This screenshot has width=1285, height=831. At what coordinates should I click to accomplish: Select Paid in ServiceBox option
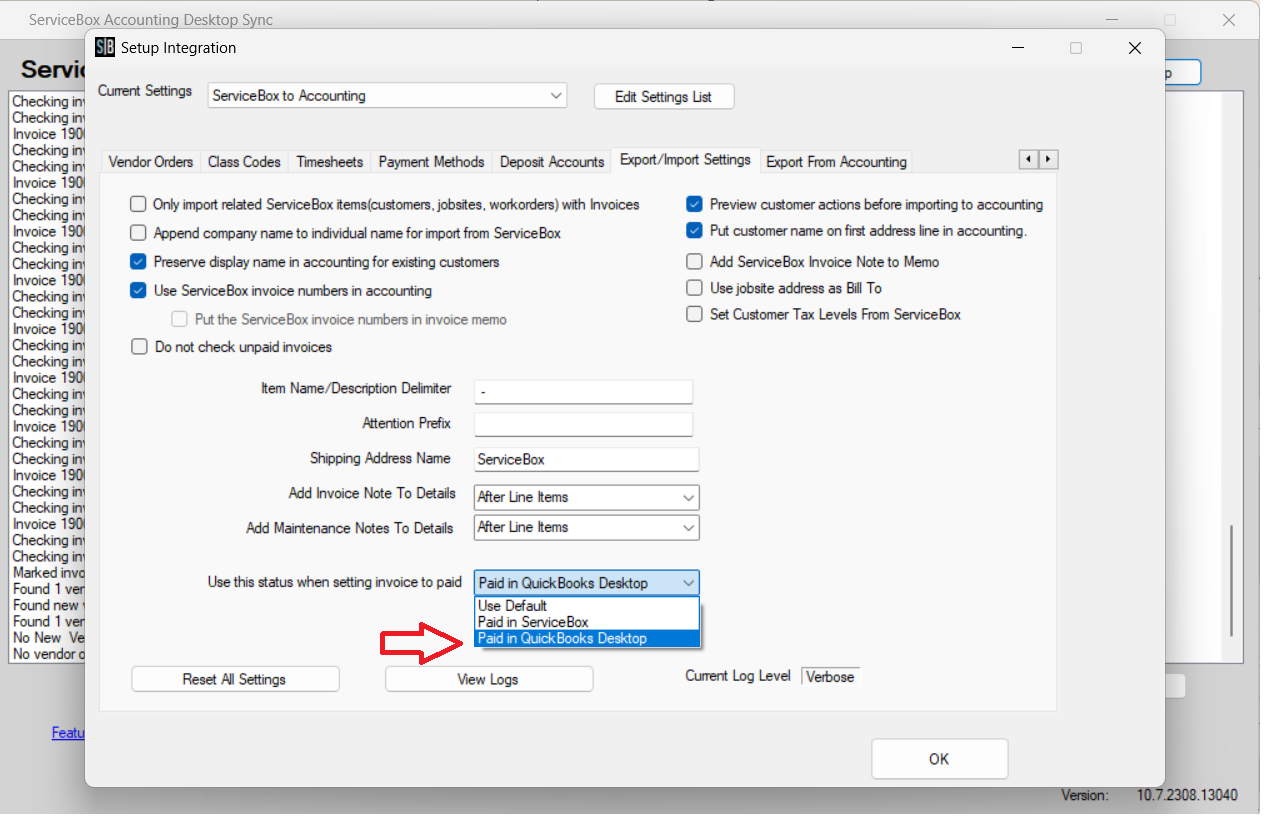[586, 622]
